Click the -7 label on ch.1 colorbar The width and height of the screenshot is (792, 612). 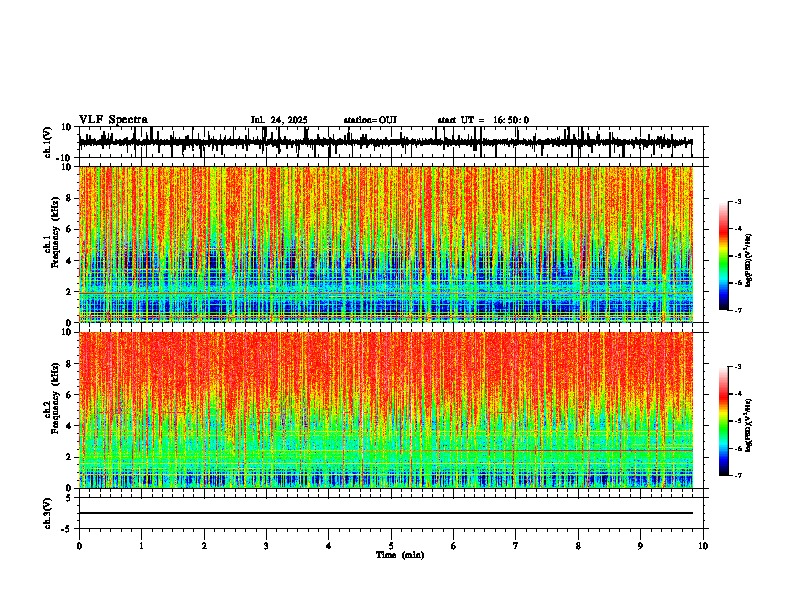[738, 310]
